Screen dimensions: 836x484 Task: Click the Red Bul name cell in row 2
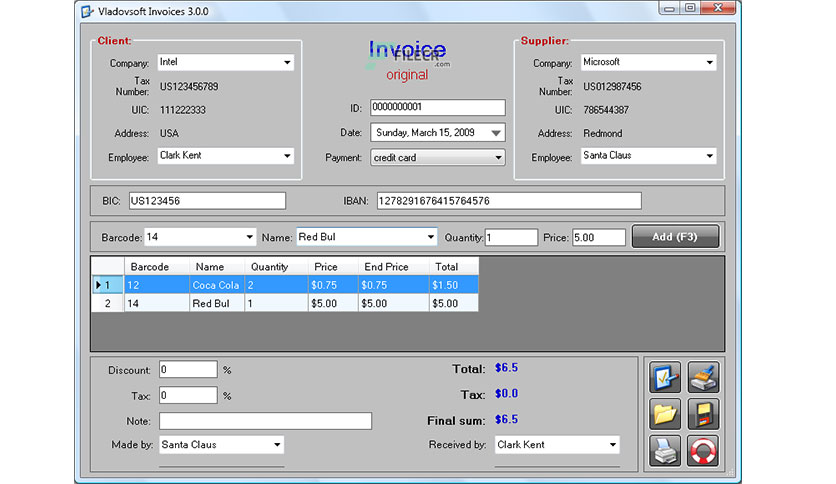point(217,303)
